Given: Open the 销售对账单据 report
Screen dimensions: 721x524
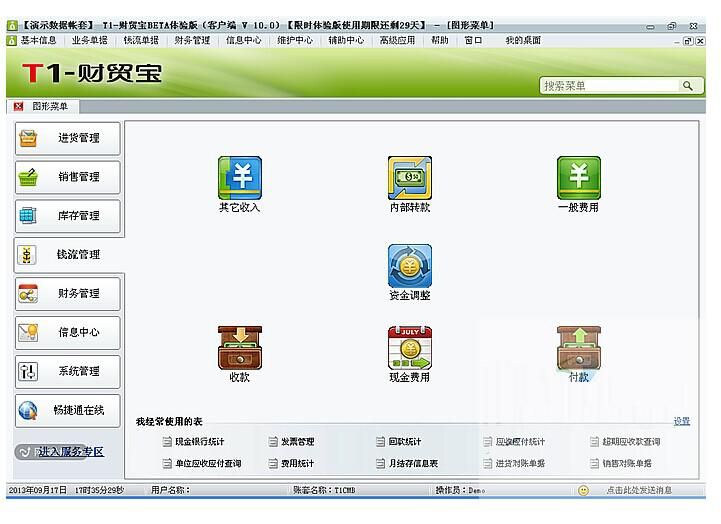Looking at the screenshot, I should [x=627, y=463].
